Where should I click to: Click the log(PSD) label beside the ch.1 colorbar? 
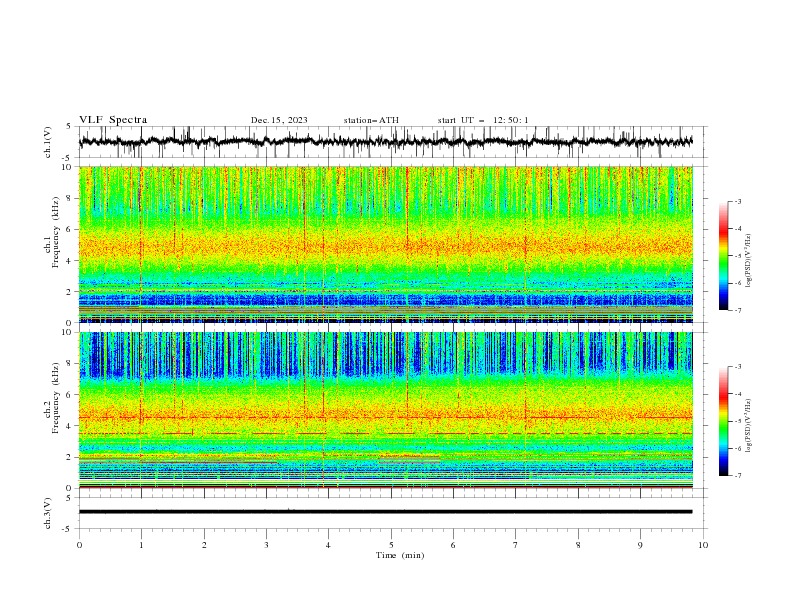(748, 260)
